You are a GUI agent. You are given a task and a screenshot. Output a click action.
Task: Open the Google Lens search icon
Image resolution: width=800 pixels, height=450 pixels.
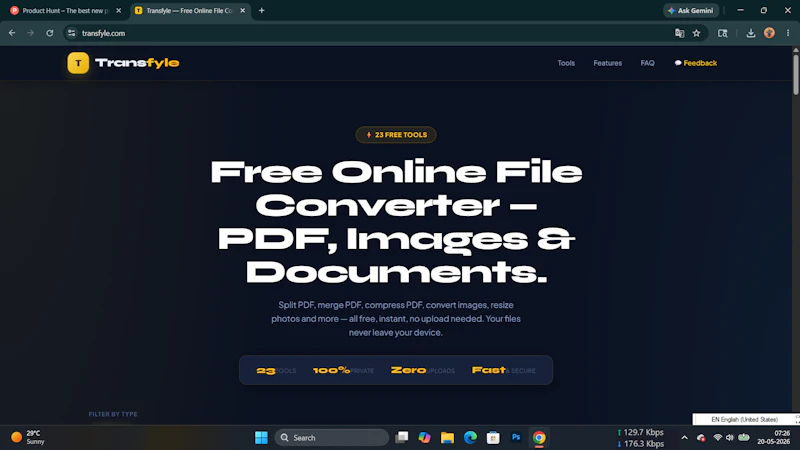pyautogui.click(x=722, y=33)
